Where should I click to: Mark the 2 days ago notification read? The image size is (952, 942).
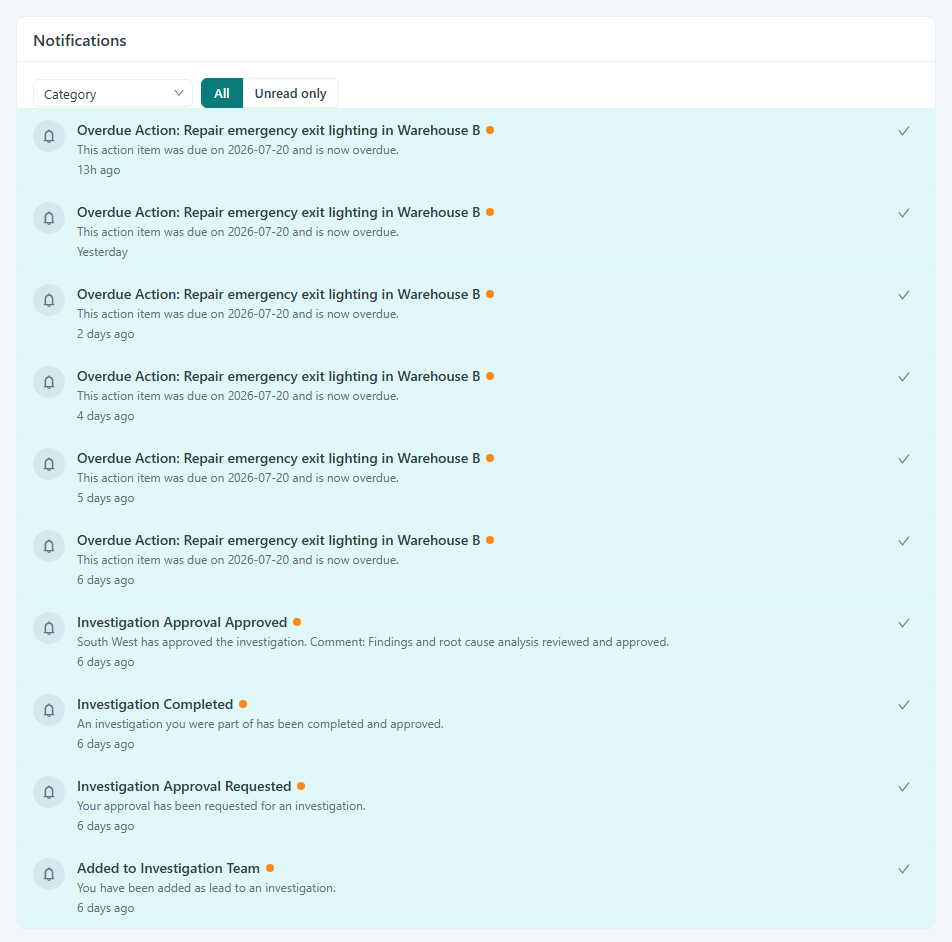903,295
